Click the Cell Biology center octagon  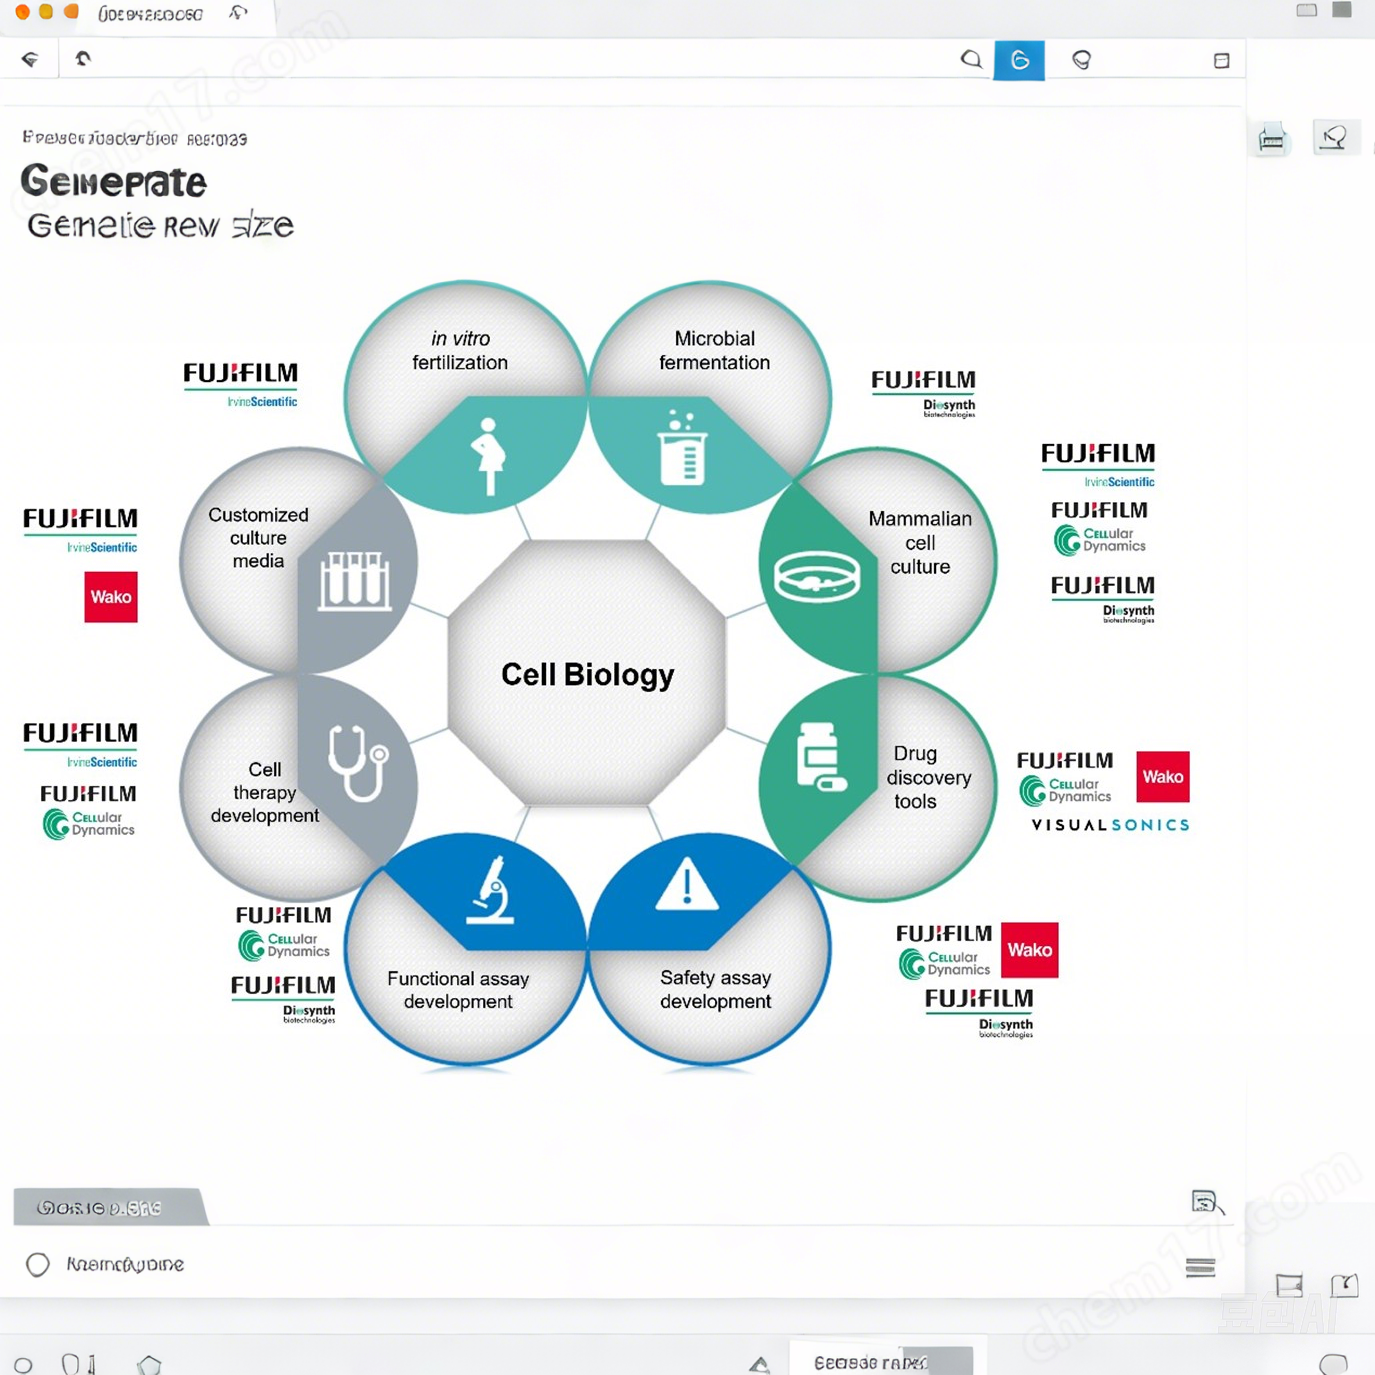[x=587, y=673]
